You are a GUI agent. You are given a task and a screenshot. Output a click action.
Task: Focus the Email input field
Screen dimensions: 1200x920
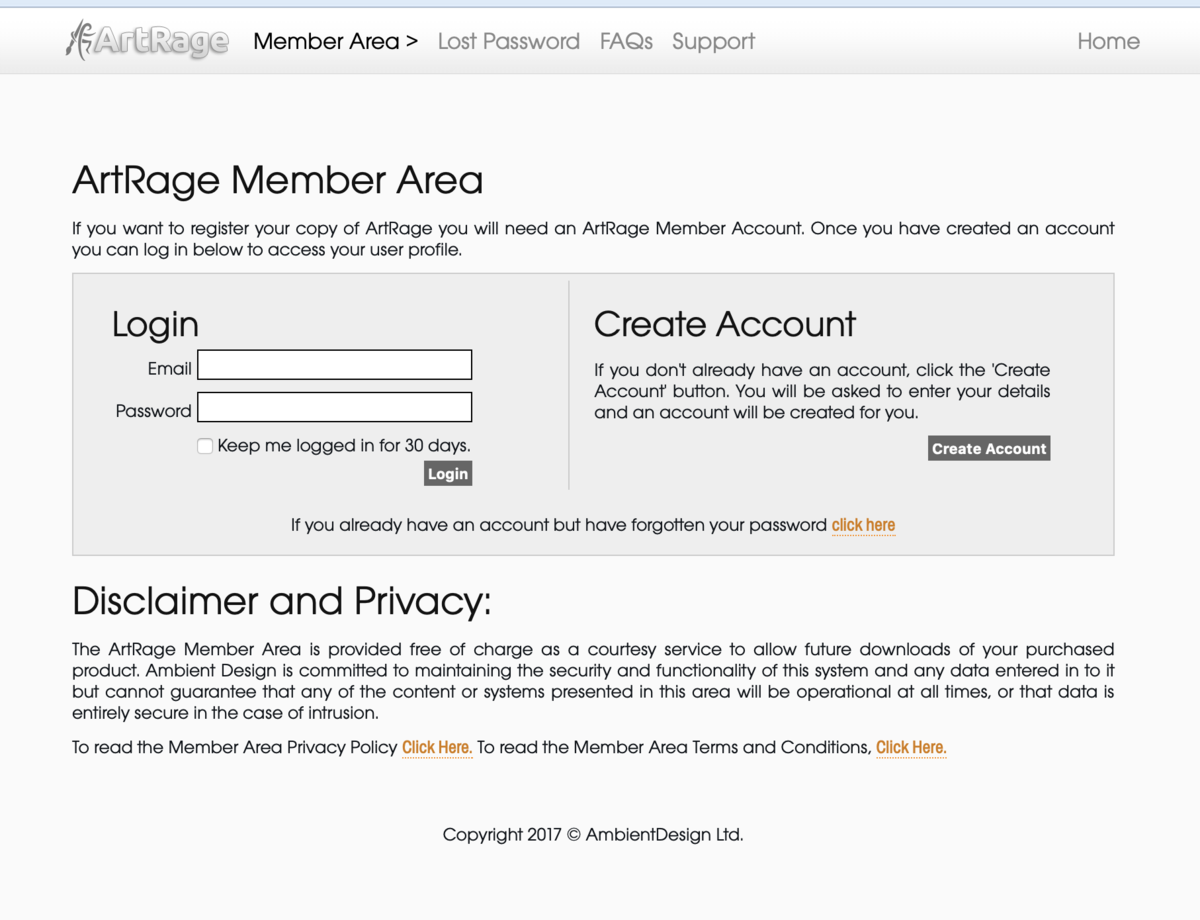(335, 365)
